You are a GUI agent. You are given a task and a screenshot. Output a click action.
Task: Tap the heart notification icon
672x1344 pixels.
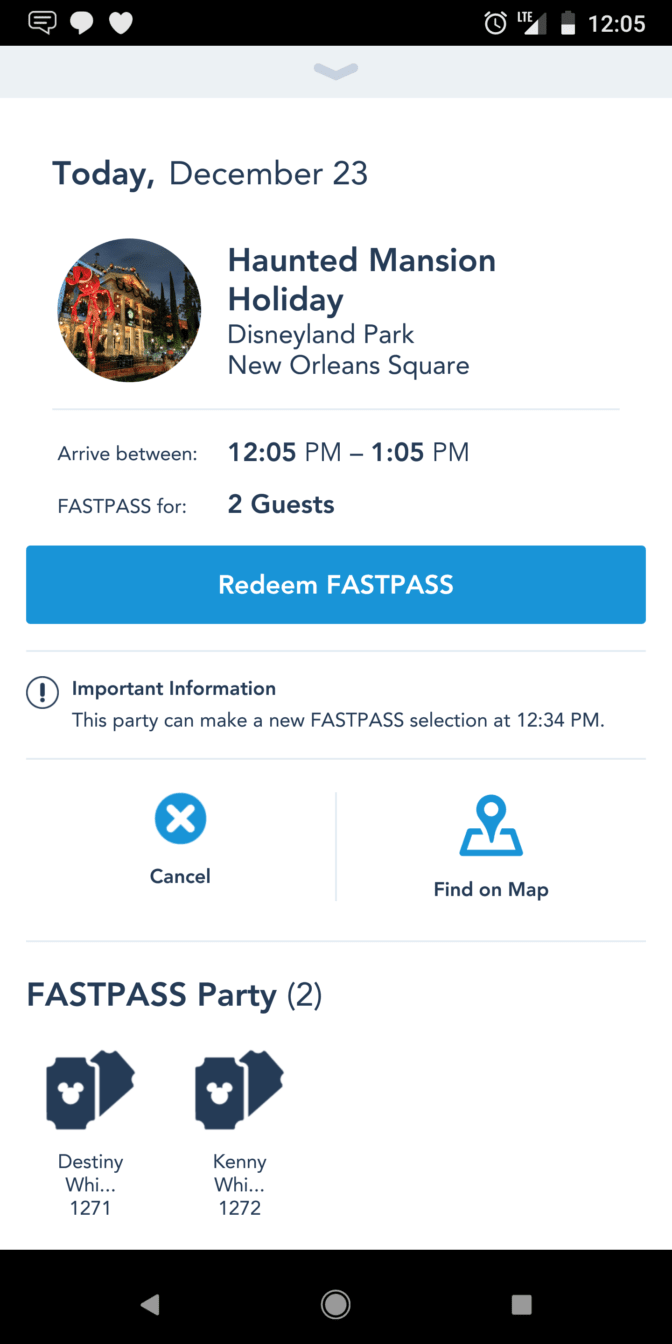pyautogui.click(x=121, y=23)
